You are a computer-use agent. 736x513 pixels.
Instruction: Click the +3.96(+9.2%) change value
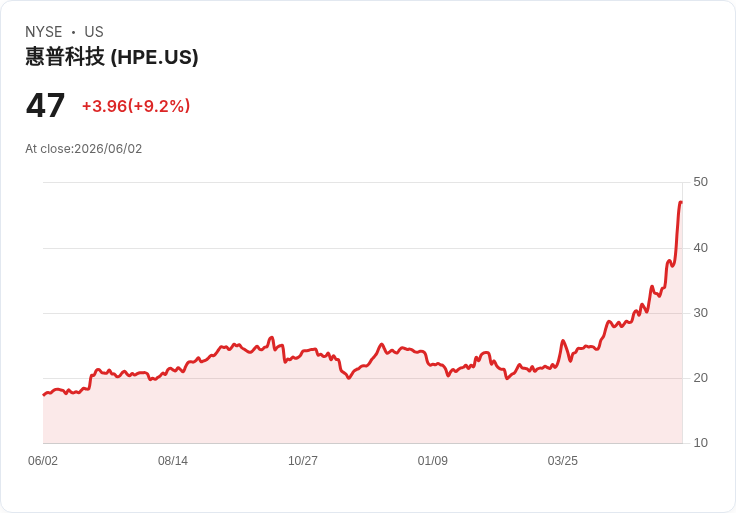click(x=136, y=106)
